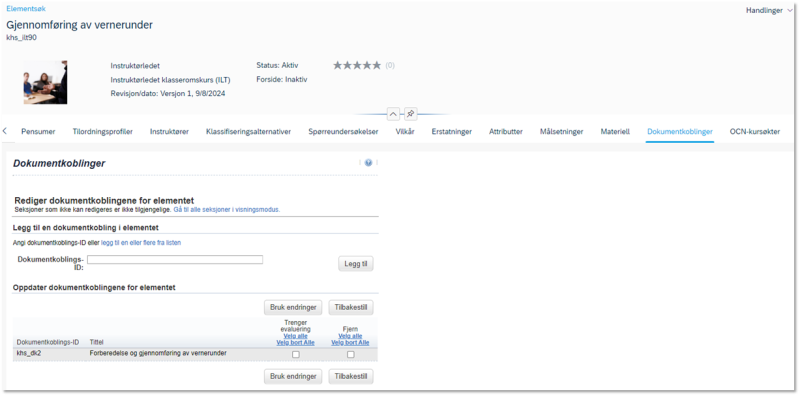Open the OCN-kursøkter tab
The image size is (800, 396).
pyautogui.click(x=755, y=132)
